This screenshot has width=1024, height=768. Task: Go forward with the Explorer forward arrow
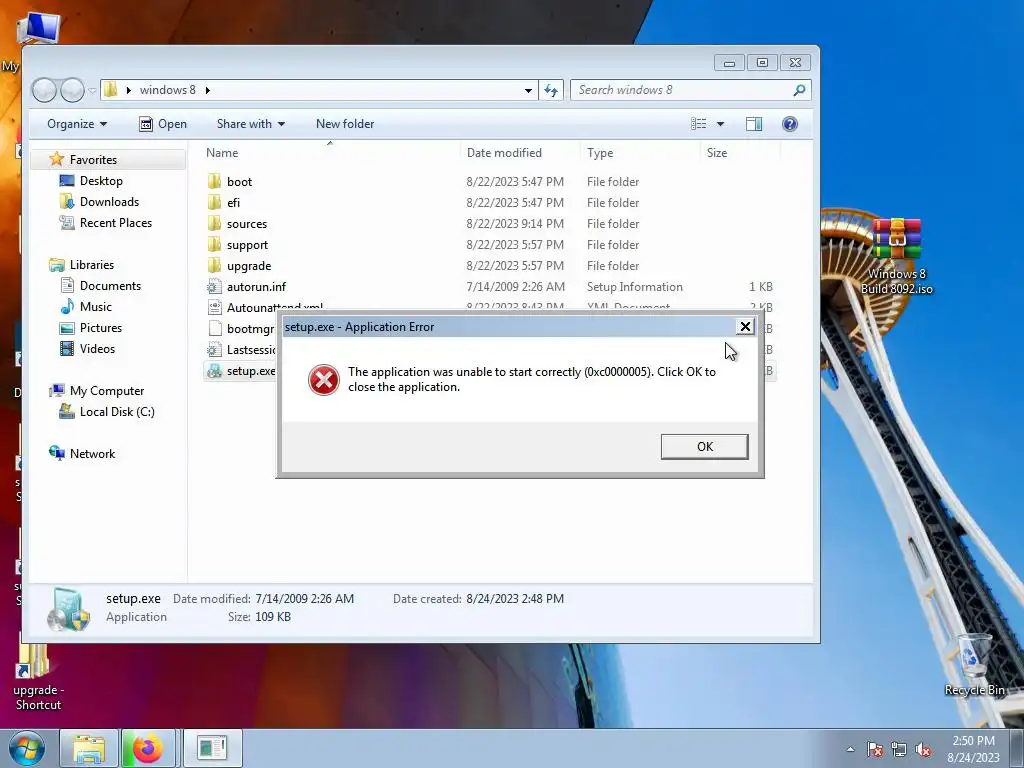pos(72,90)
